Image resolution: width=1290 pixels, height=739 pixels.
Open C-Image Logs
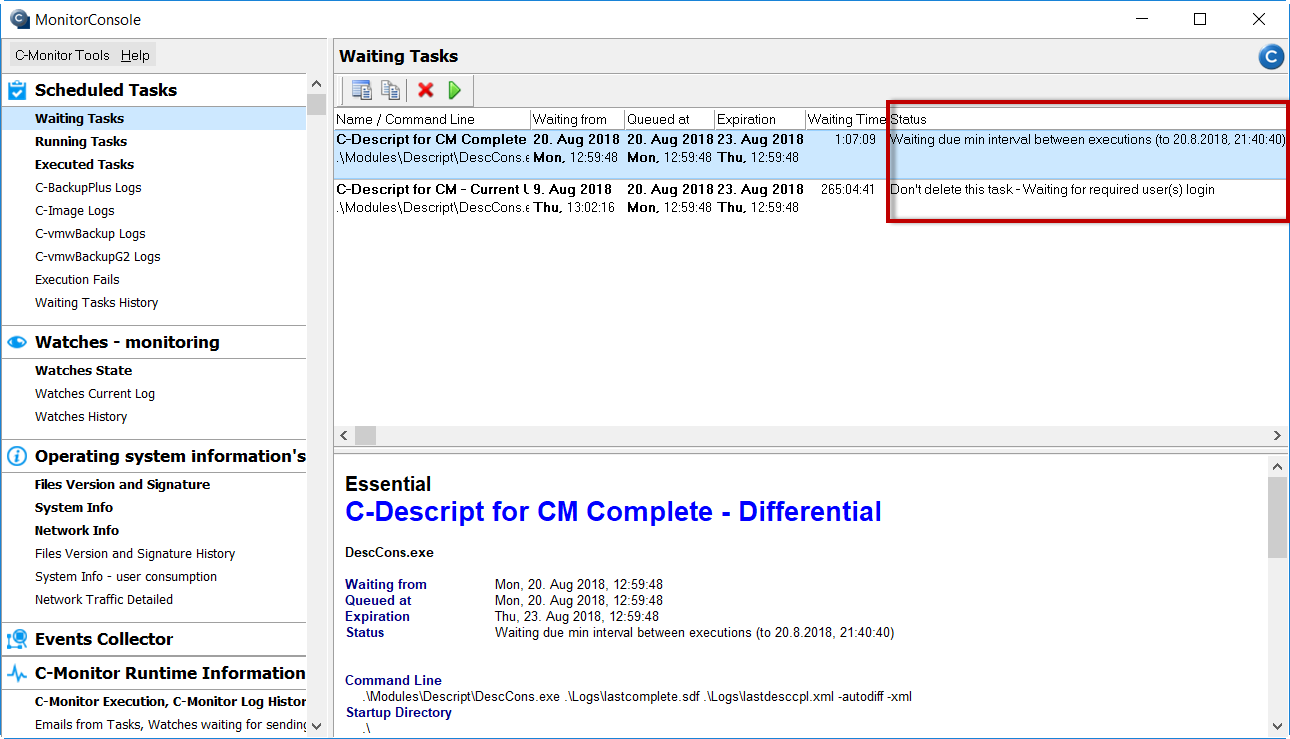point(75,211)
